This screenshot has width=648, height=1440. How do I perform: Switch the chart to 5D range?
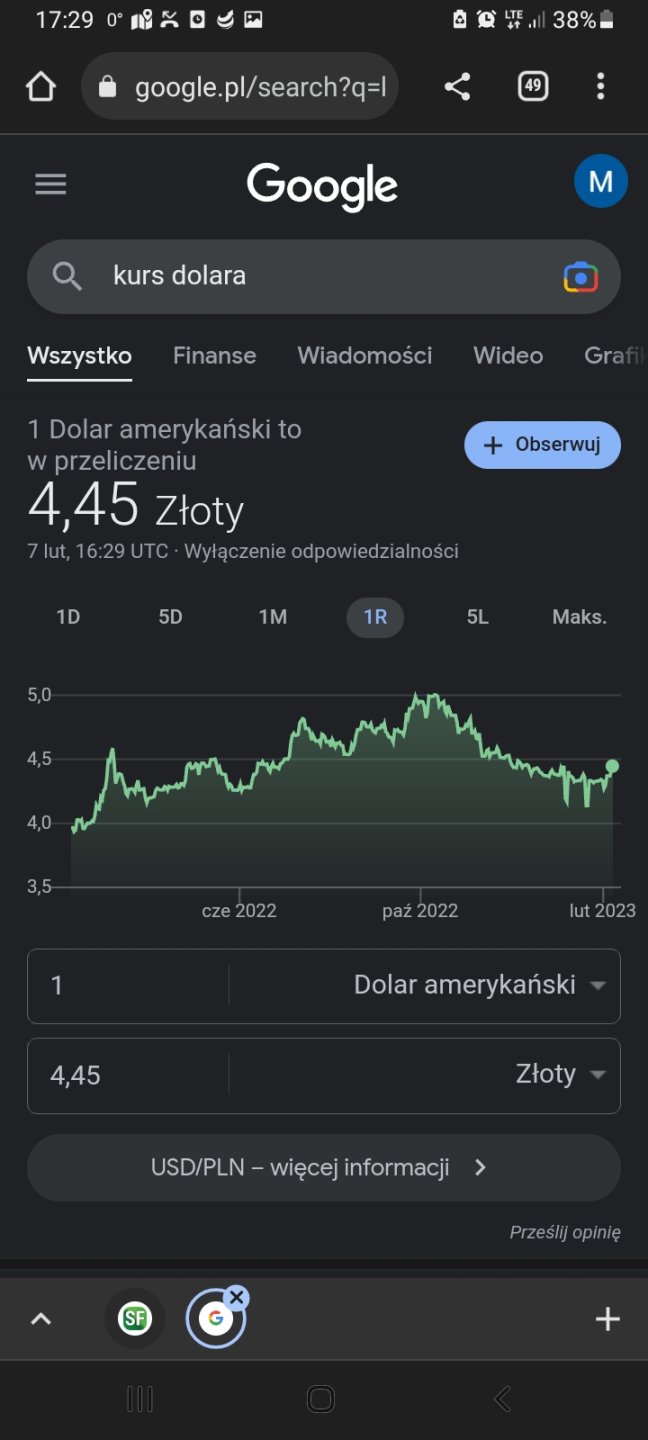coord(170,617)
